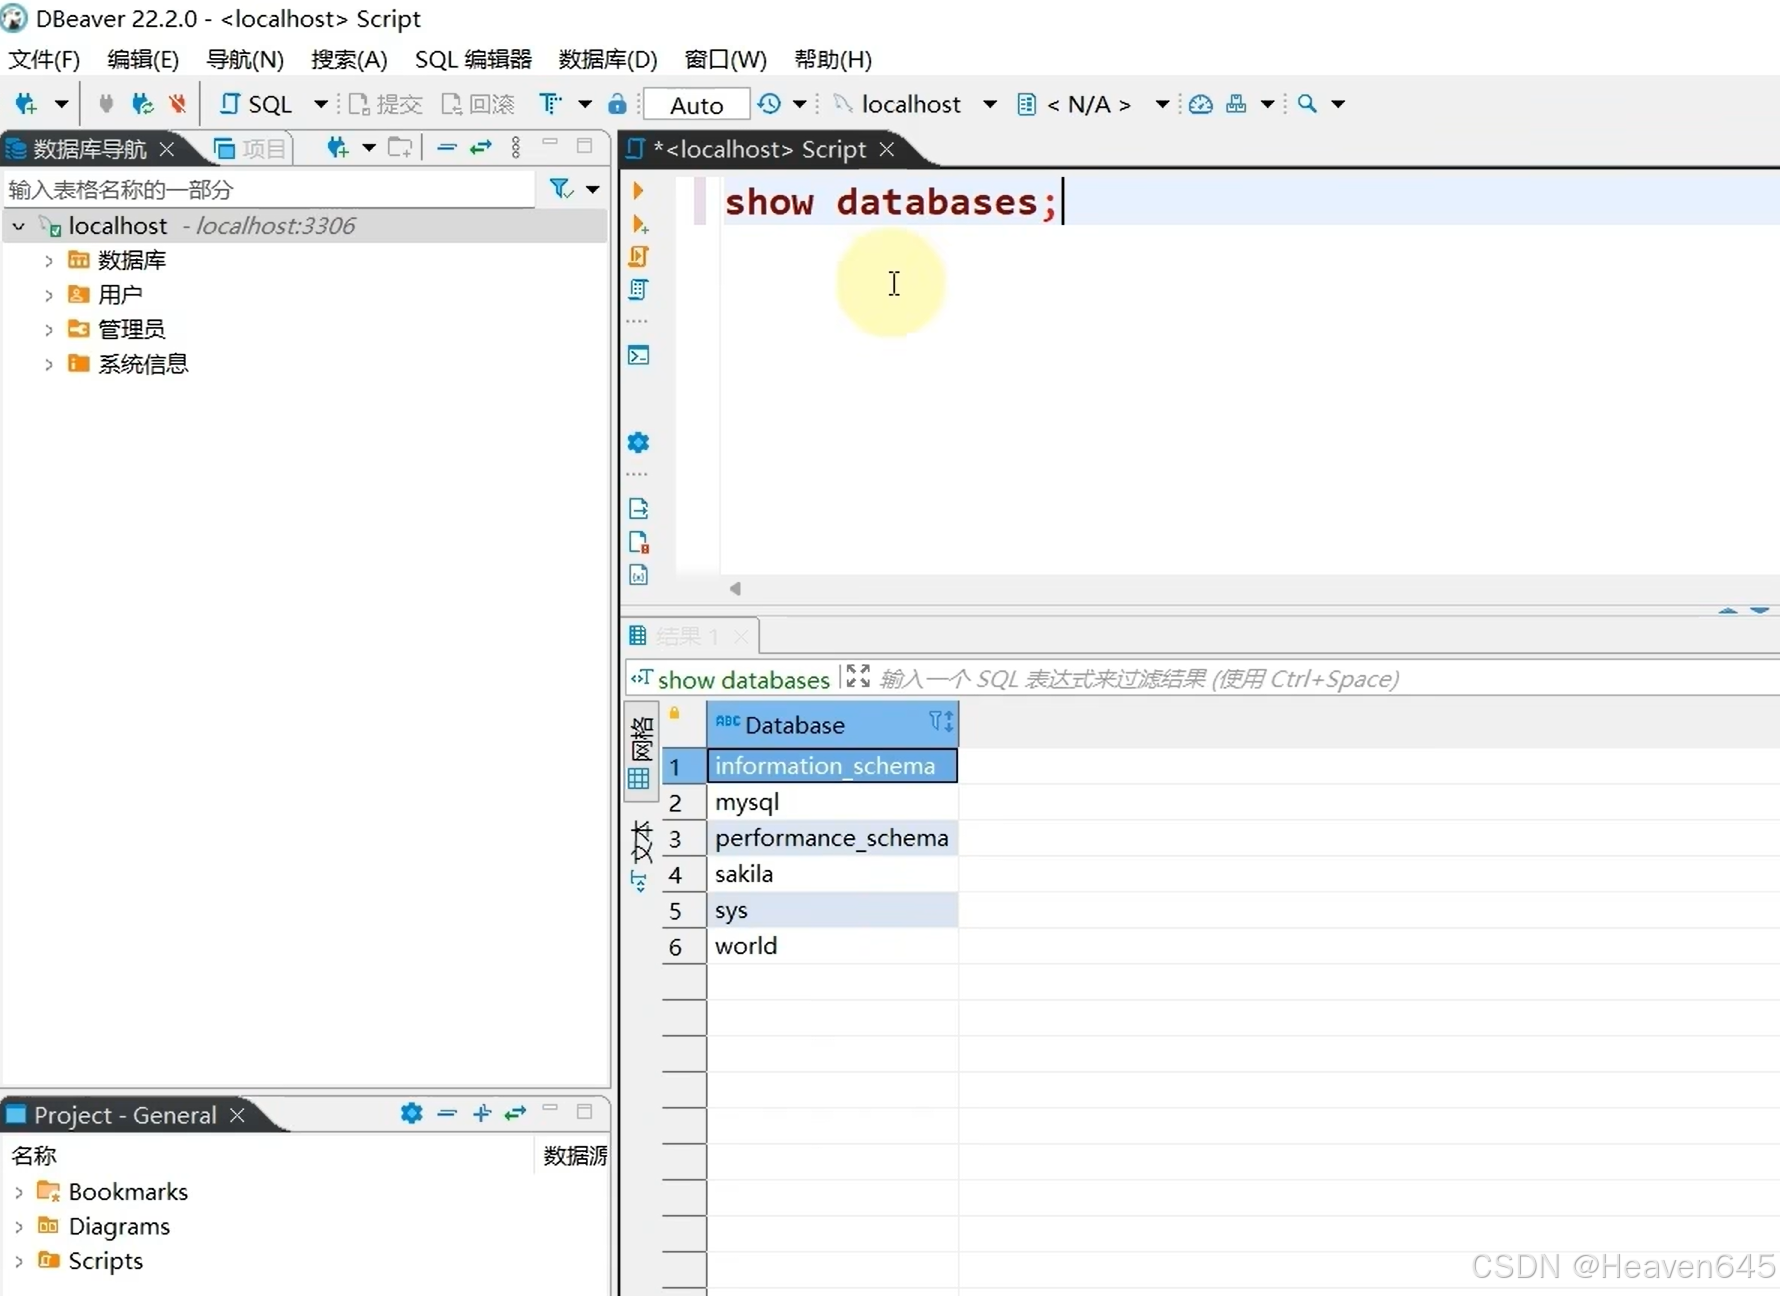
Task: Click the tools/driver icon next to dashboard
Action: click(1236, 104)
